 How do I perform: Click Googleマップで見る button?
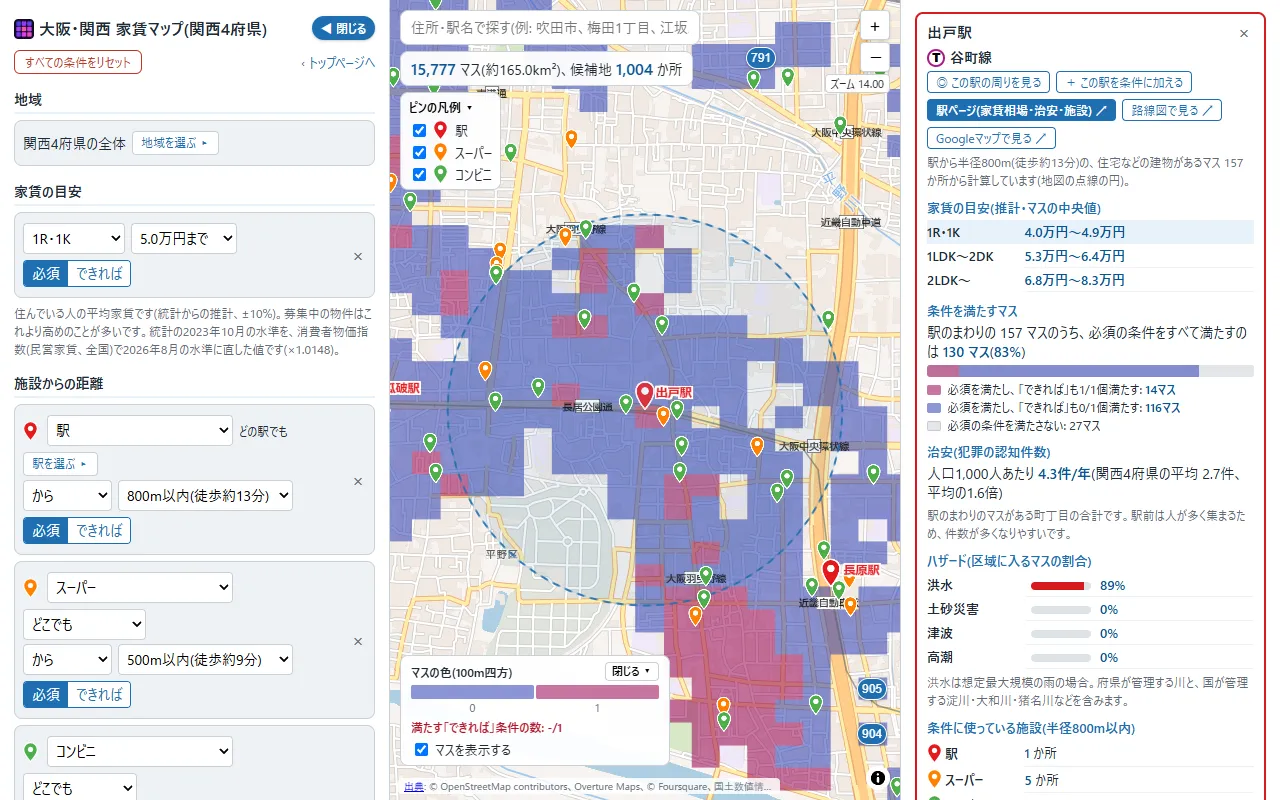coord(991,138)
